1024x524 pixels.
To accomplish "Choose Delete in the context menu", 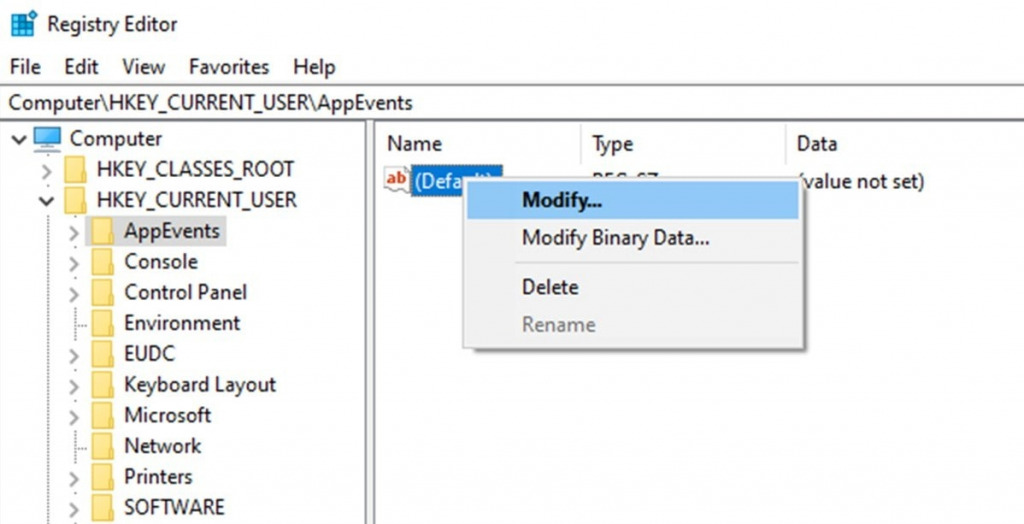I will (550, 287).
